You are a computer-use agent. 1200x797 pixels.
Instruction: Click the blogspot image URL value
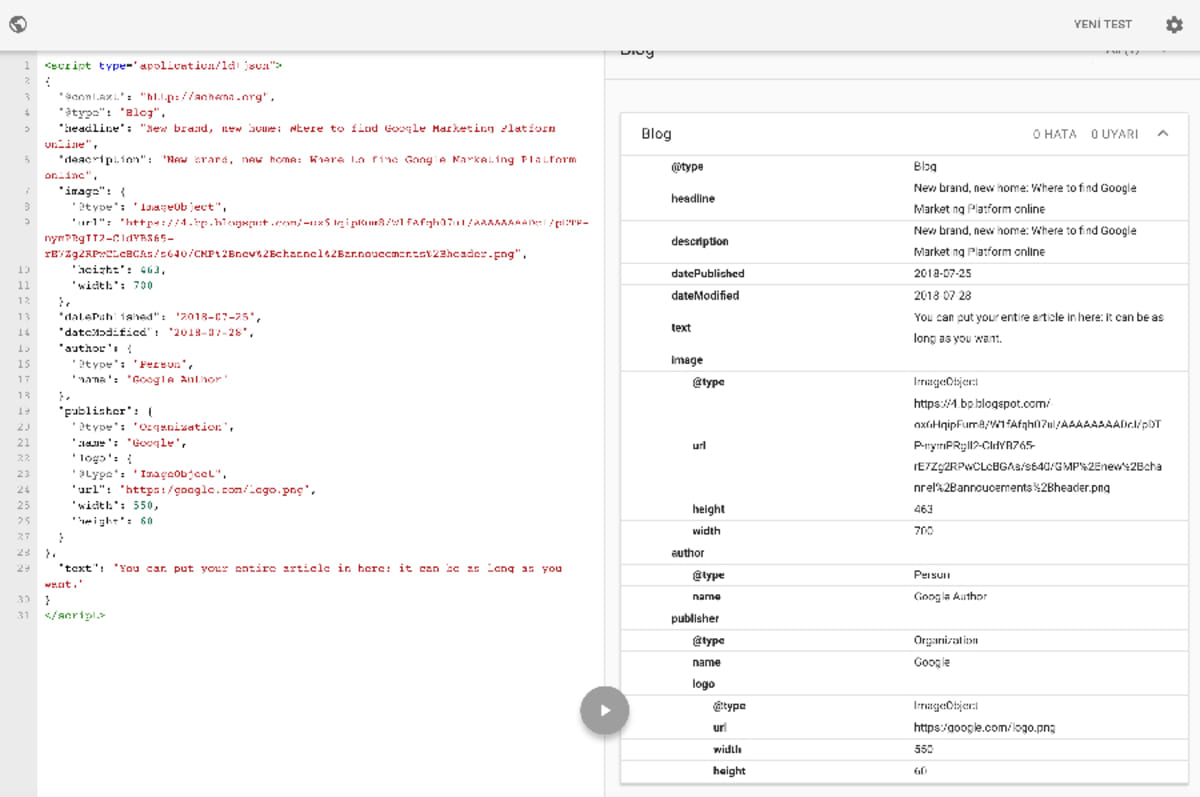[x=1036, y=446]
